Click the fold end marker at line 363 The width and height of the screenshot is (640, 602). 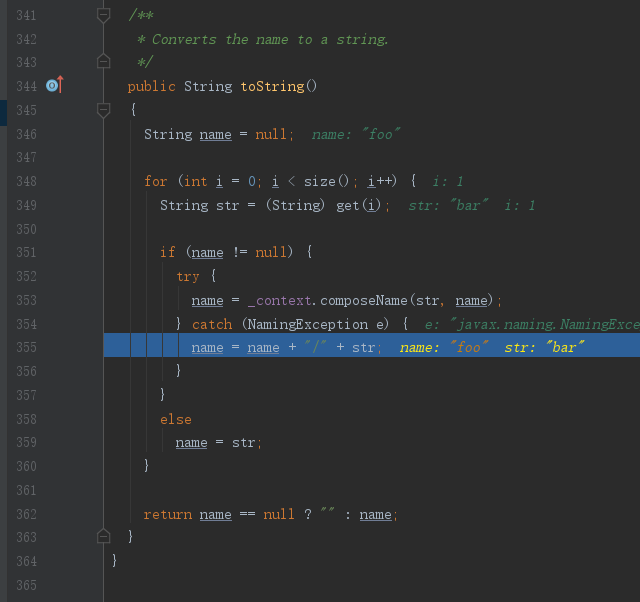click(103, 537)
